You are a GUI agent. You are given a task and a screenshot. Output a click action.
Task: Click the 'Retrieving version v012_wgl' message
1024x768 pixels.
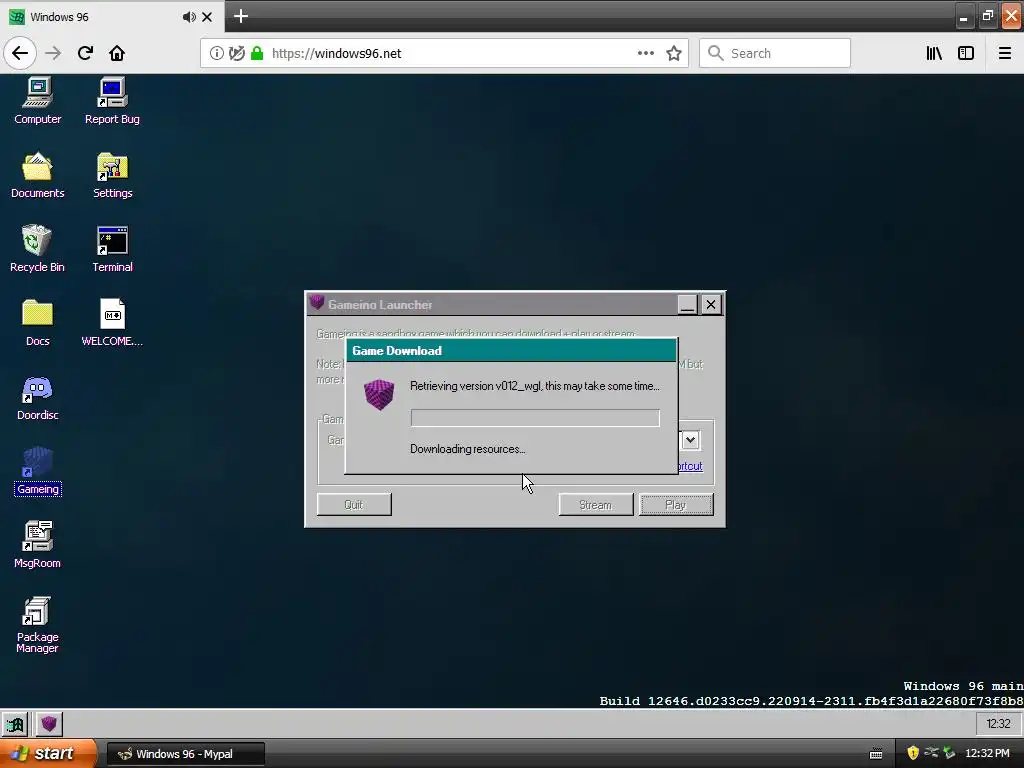[535, 386]
